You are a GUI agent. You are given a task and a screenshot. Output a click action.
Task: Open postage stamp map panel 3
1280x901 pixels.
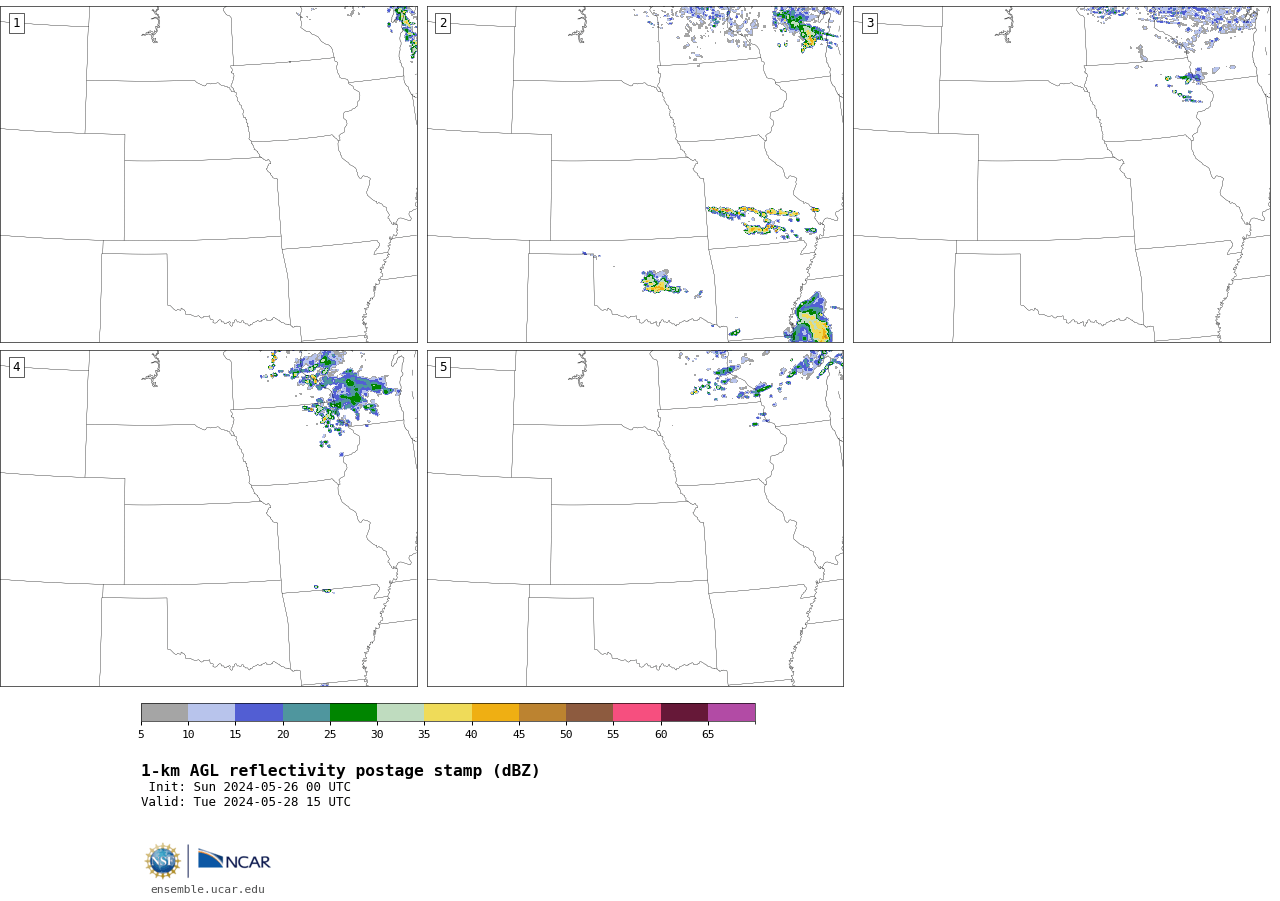coord(1062,174)
